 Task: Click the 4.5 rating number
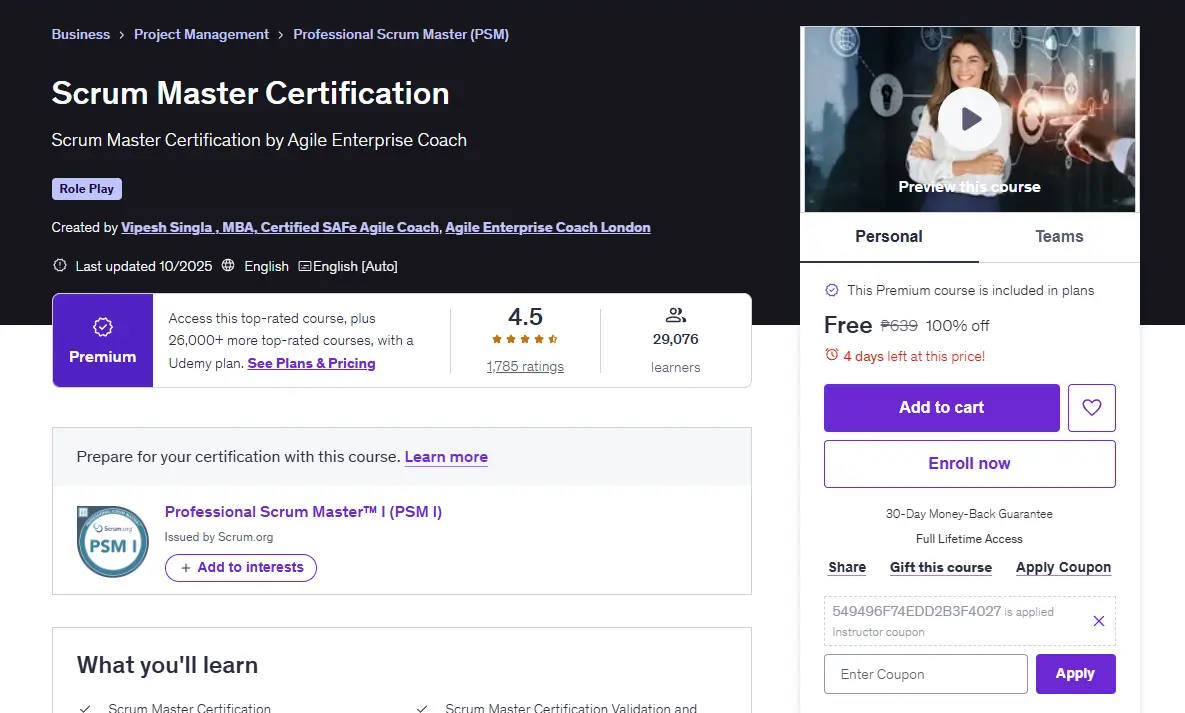pos(525,316)
